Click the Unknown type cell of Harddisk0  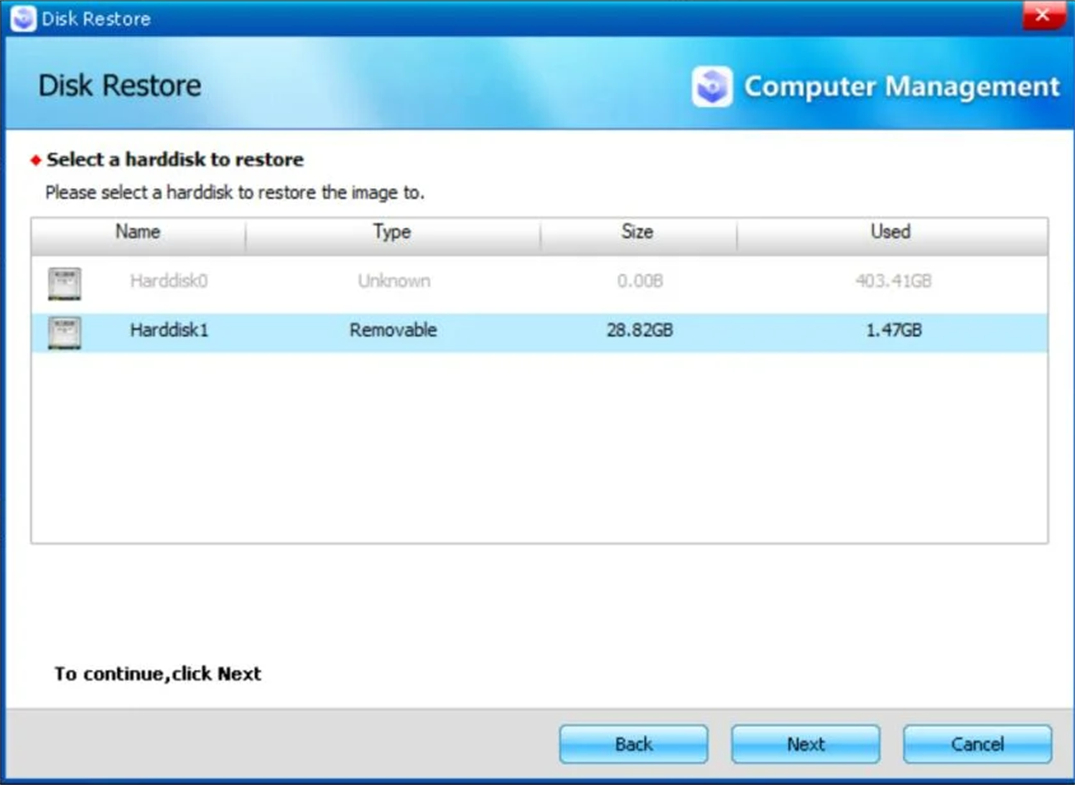click(x=394, y=281)
